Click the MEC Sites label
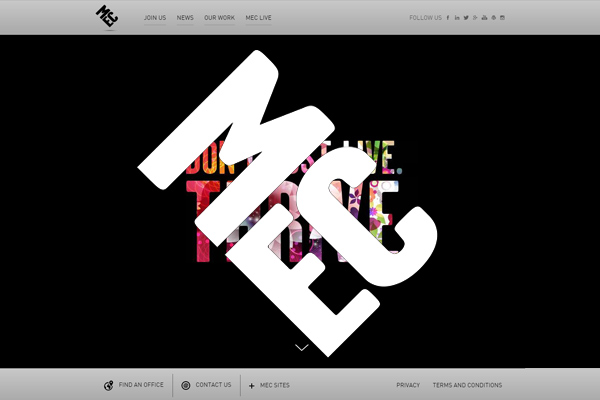 275,385
